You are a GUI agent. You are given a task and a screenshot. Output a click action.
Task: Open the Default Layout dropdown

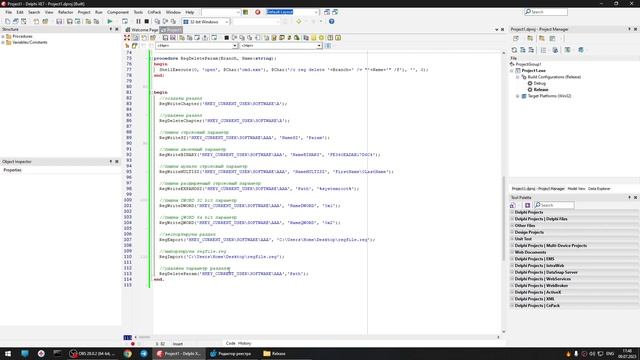pos(316,12)
